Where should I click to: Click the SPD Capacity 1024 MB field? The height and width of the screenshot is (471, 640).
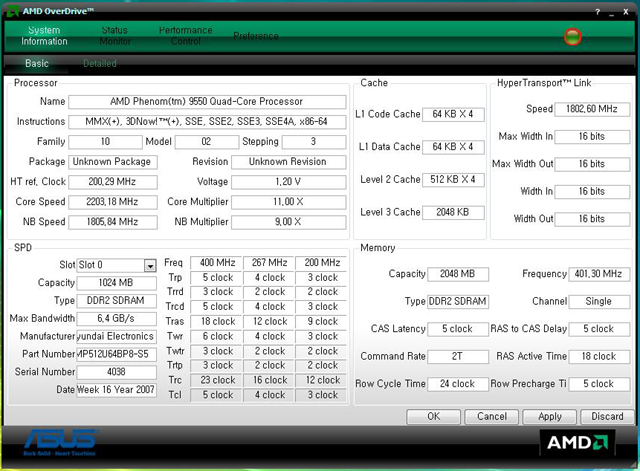pyautogui.click(x=116, y=283)
